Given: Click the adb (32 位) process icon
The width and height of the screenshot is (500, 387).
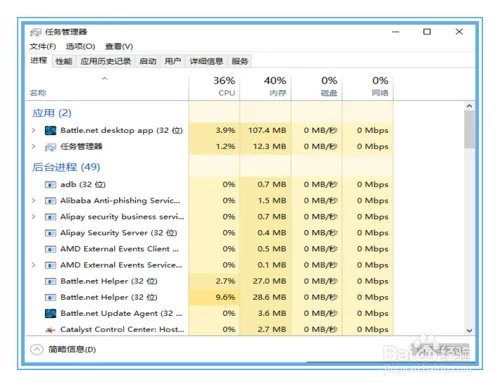Looking at the screenshot, I should (x=50, y=184).
